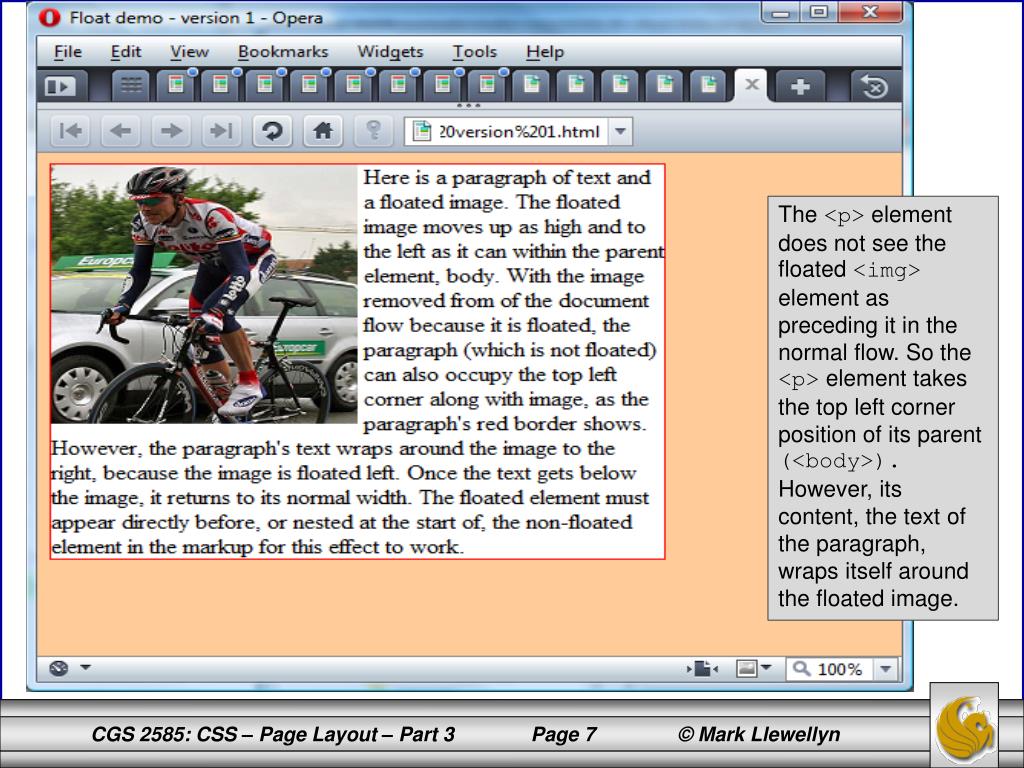The width and height of the screenshot is (1024, 768).
Task: Open the Tools menu
Action: (x=475, y=52)
